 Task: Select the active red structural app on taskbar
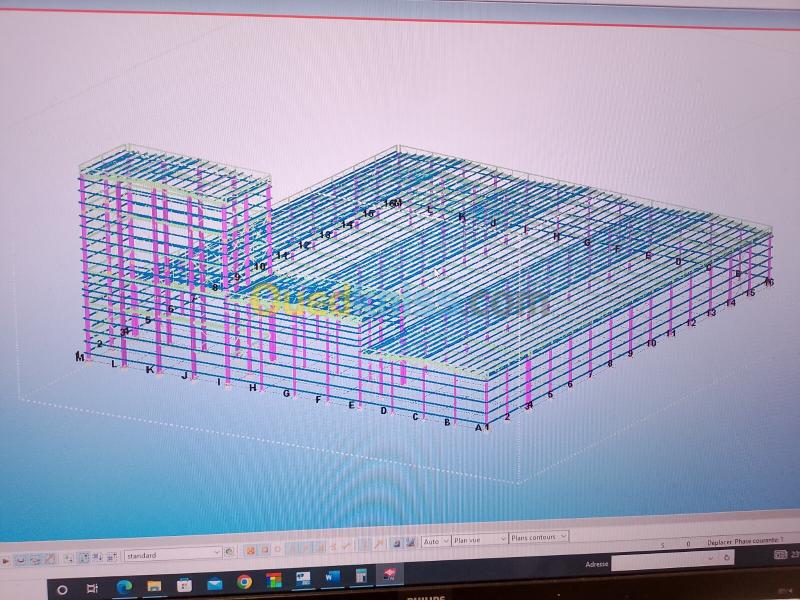point(390,574)
